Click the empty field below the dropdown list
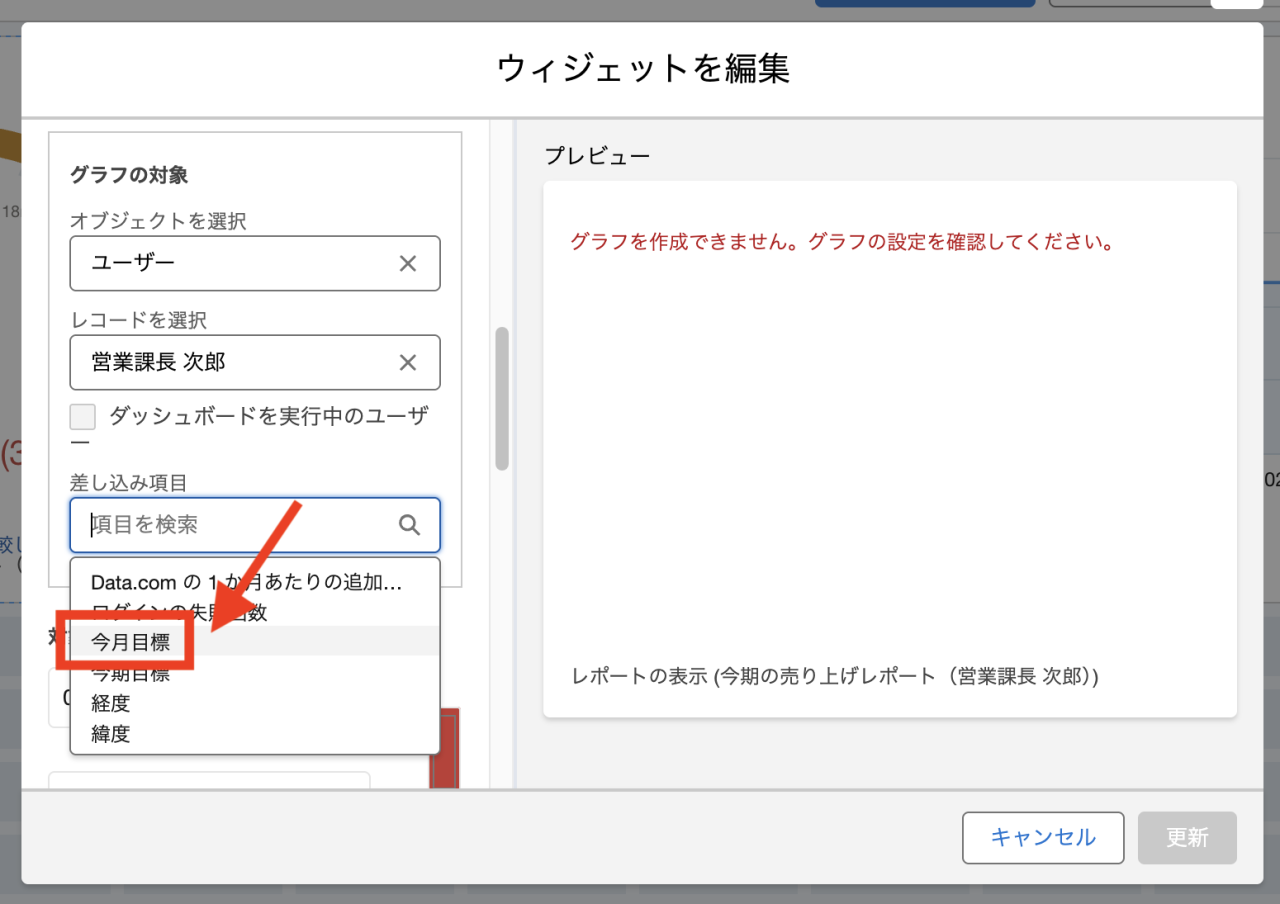Viewport: 1280px width, 904px height. click(x=209, y=780)
